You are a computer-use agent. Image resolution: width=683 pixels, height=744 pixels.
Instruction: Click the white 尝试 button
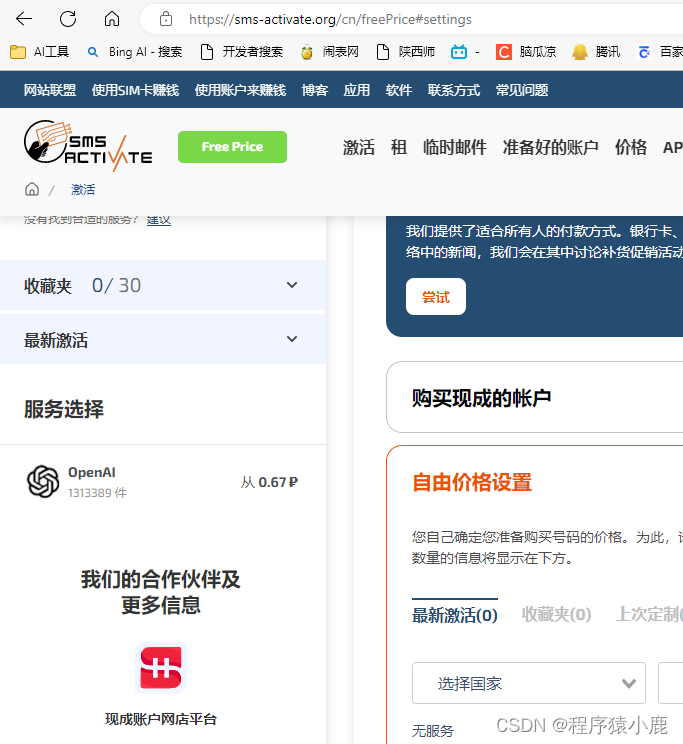point(436,297)
